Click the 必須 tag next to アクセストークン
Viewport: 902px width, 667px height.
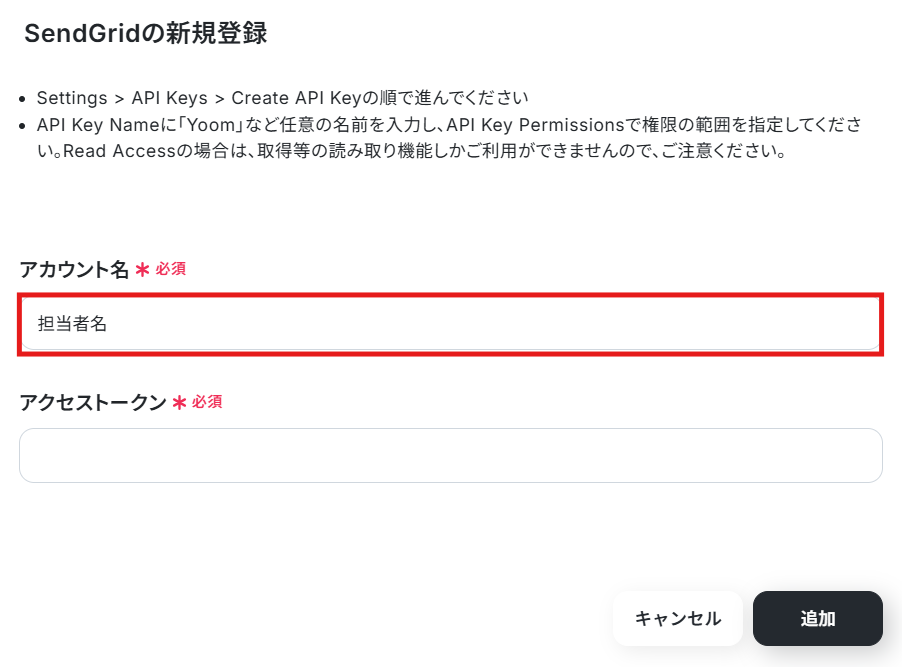[207, 402]
